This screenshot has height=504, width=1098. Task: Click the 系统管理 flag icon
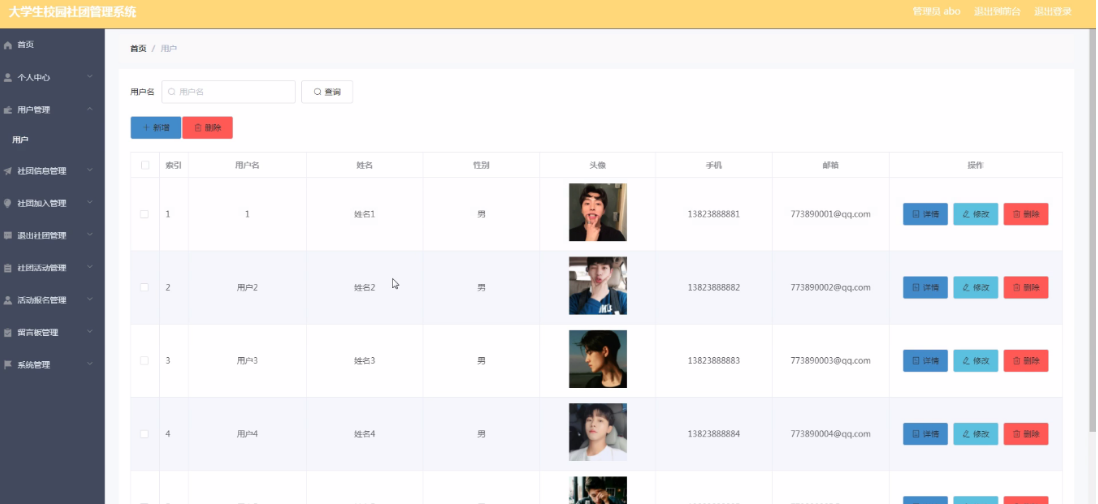tap(8, 365)
